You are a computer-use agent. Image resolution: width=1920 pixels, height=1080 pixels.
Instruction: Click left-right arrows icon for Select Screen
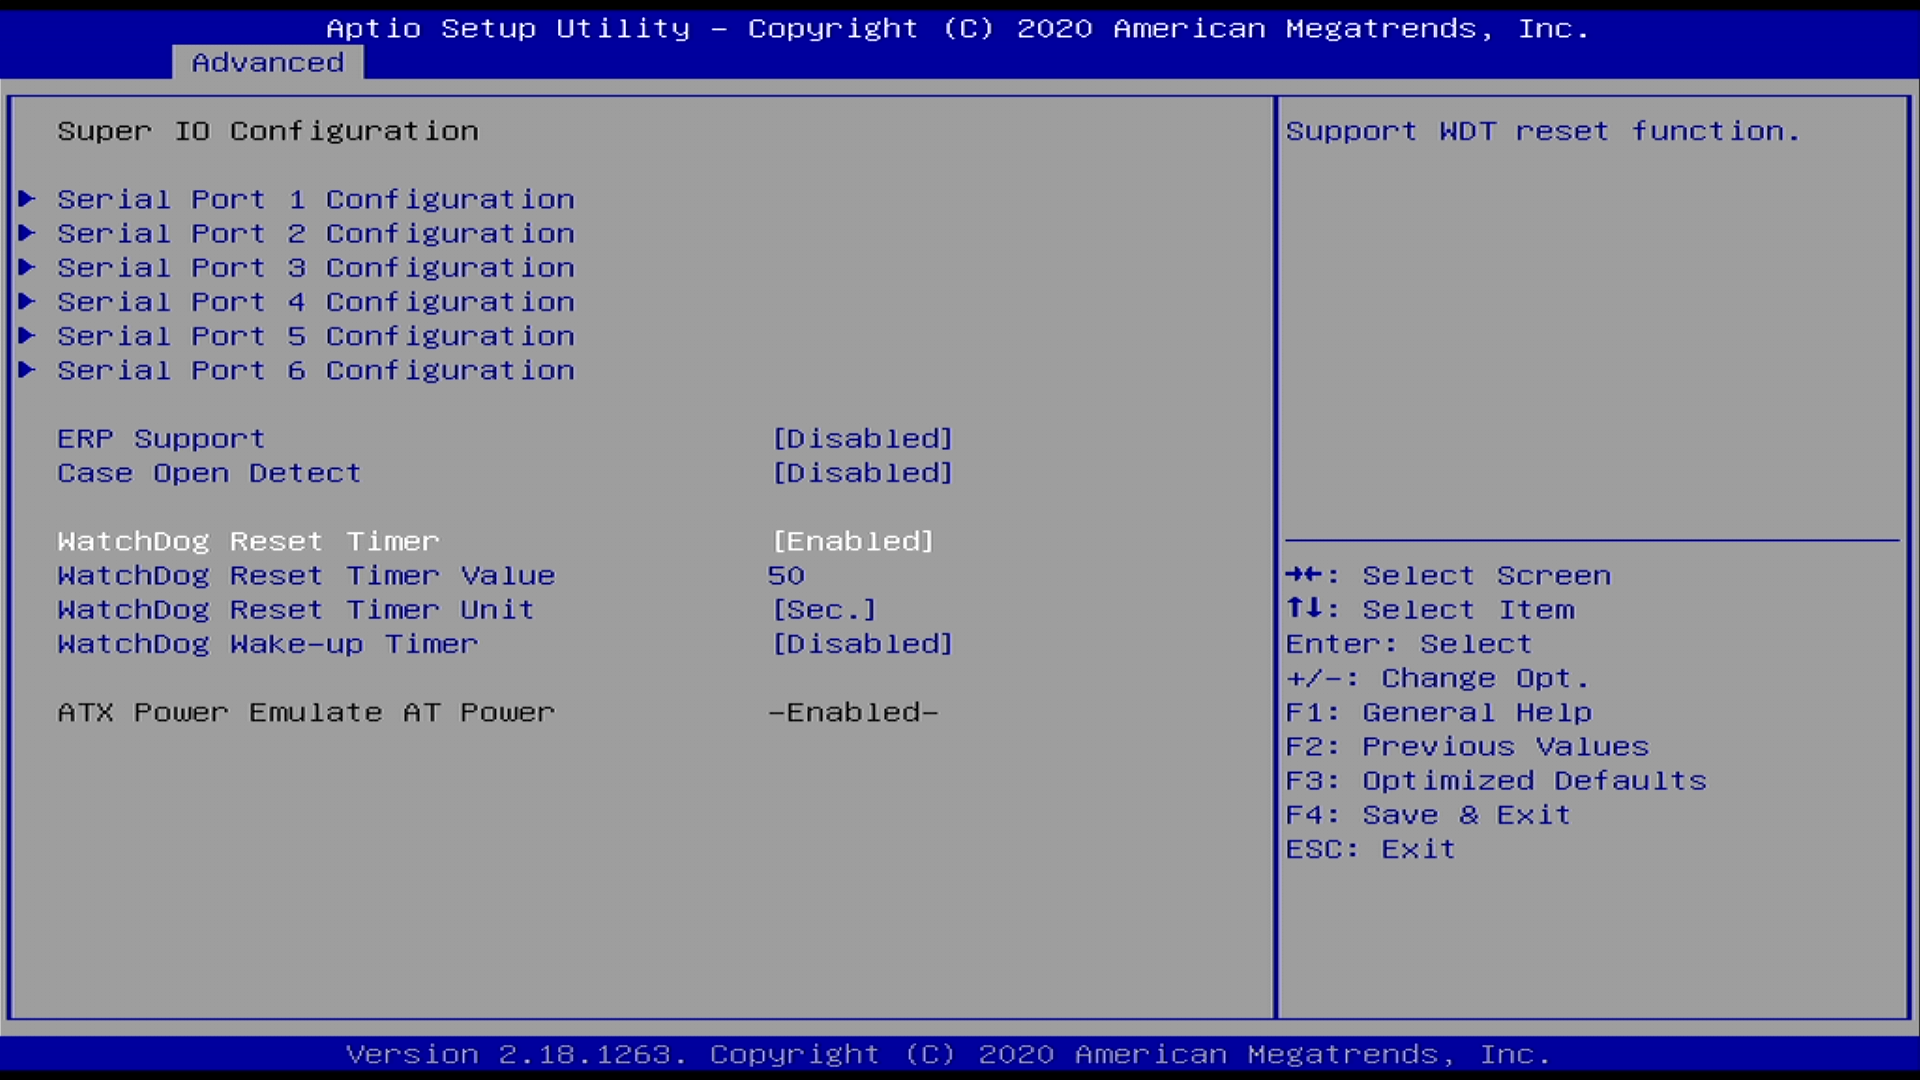pyautogui.click(x=1305, y=575)
